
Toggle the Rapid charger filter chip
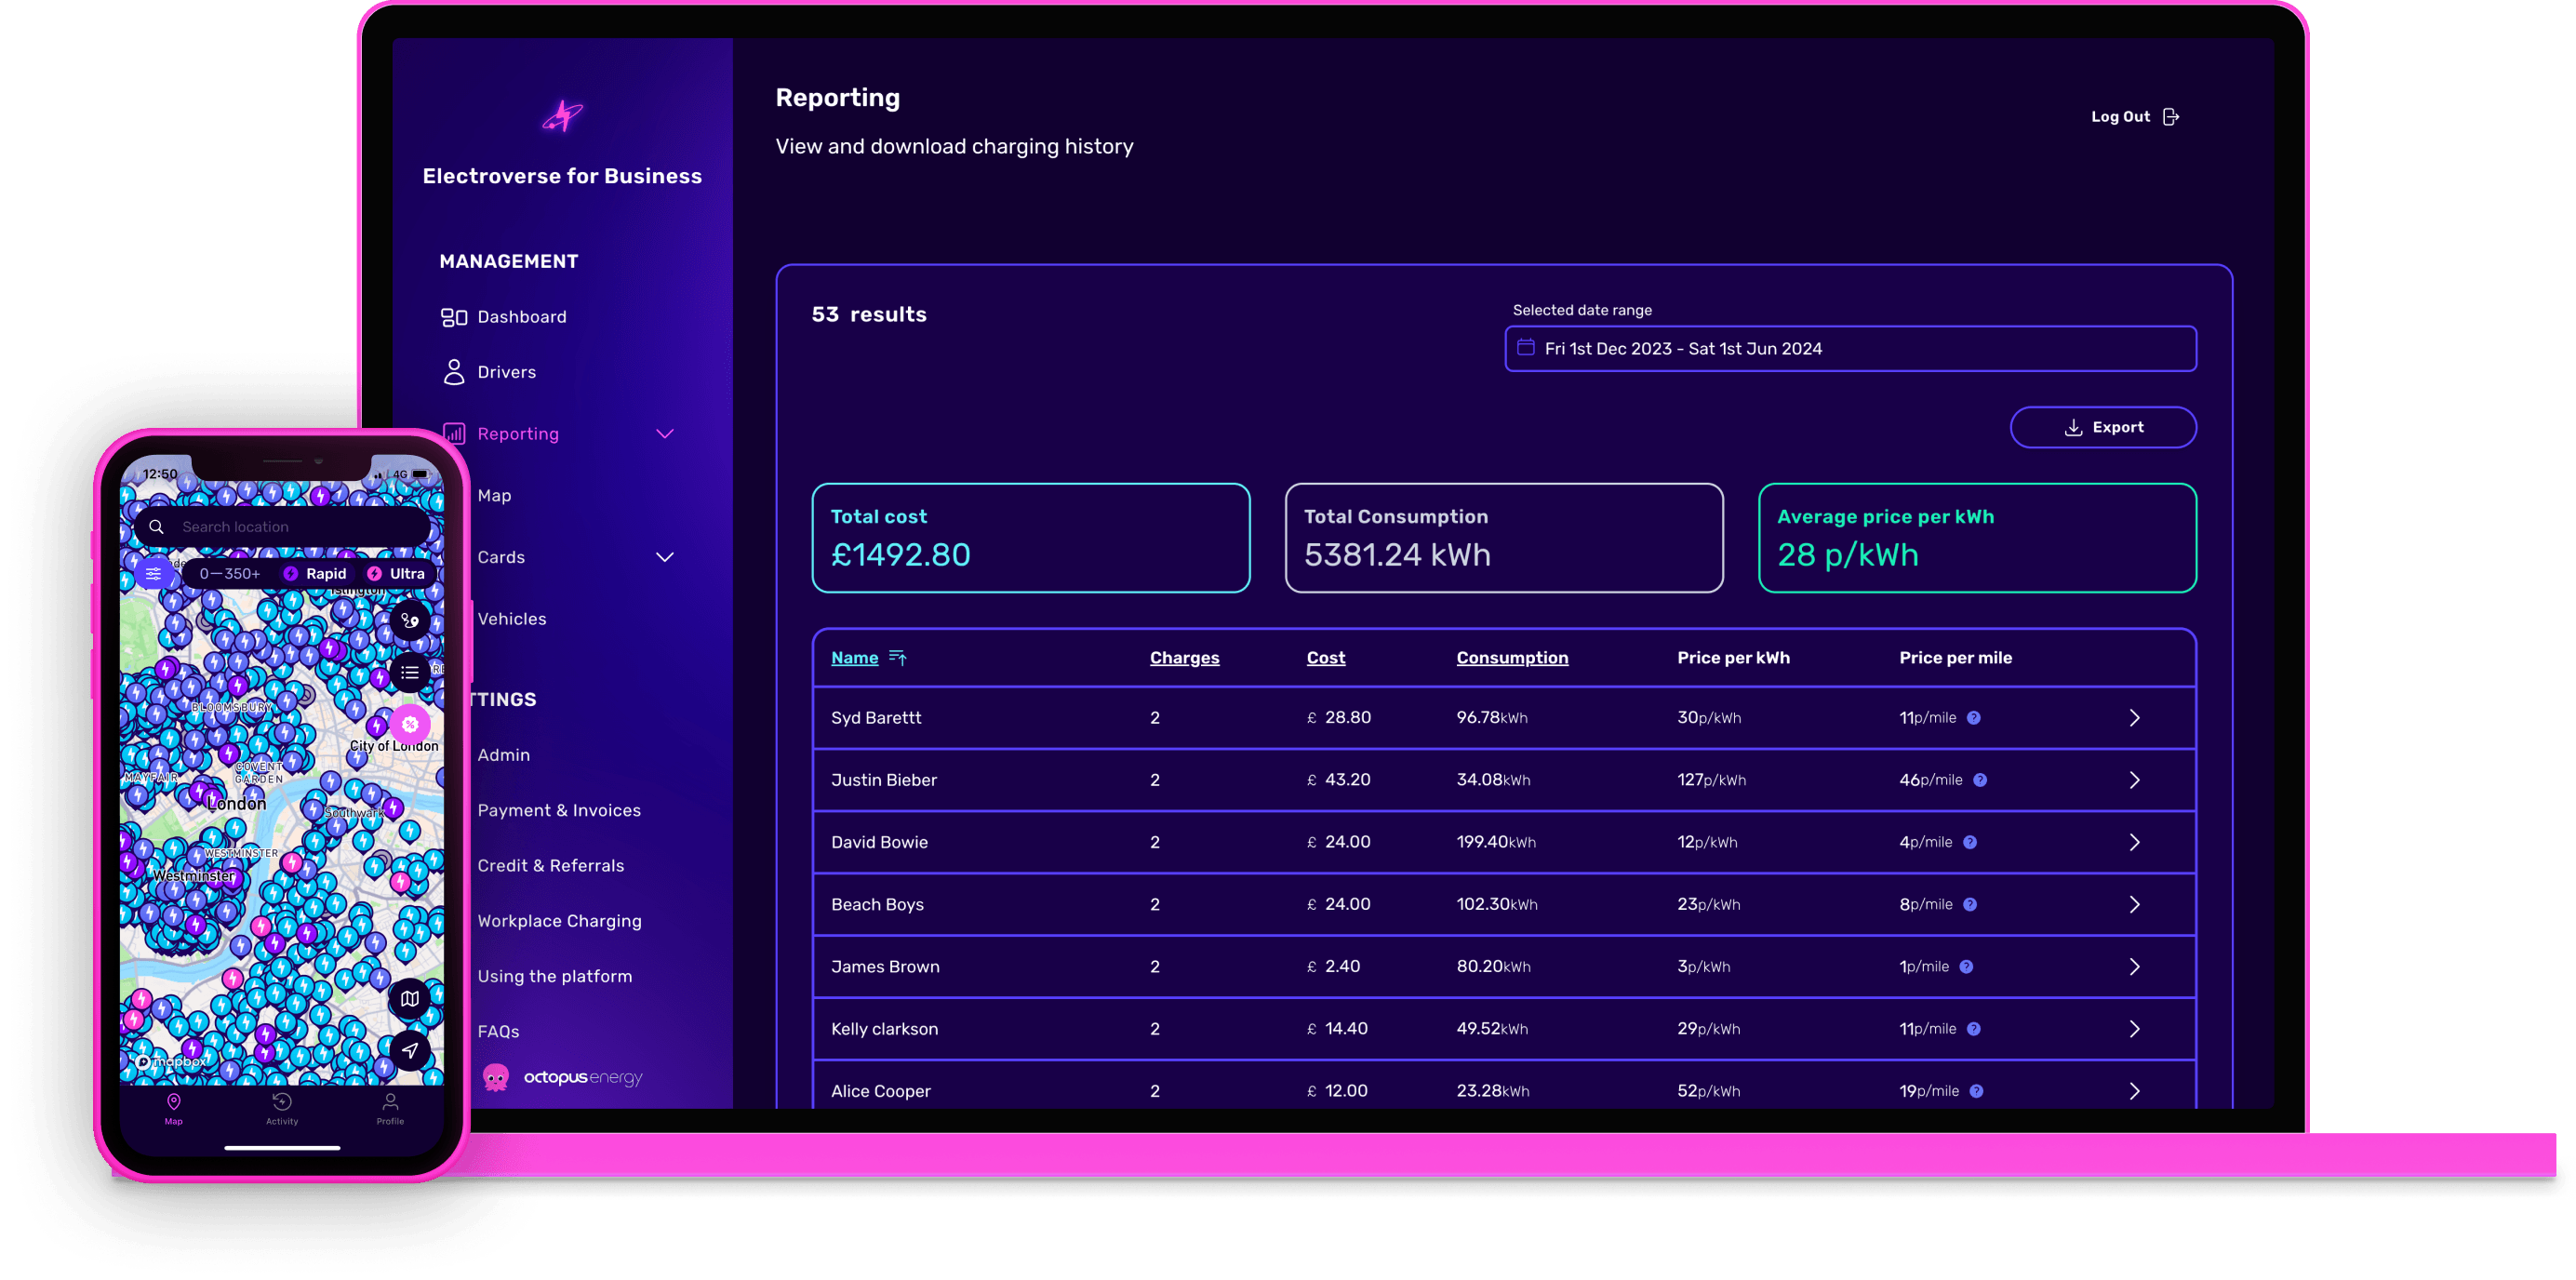(x=315, y=573)
